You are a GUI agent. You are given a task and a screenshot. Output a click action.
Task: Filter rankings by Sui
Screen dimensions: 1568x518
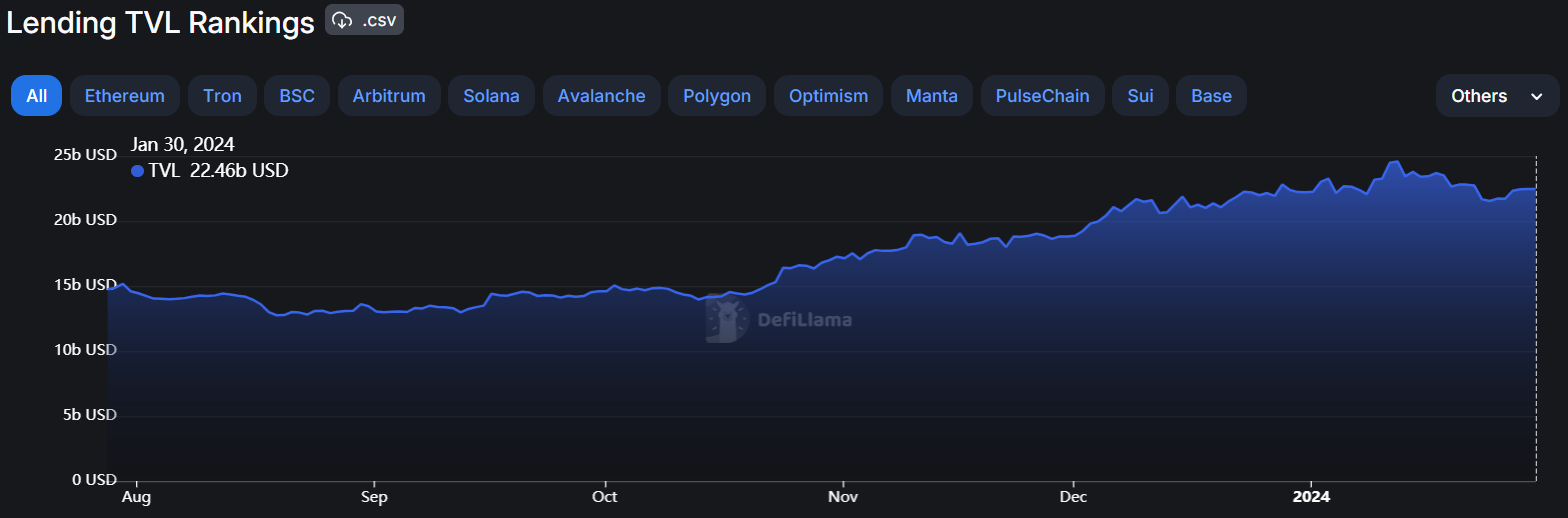pyautogui.click(x=1141, y=96)
